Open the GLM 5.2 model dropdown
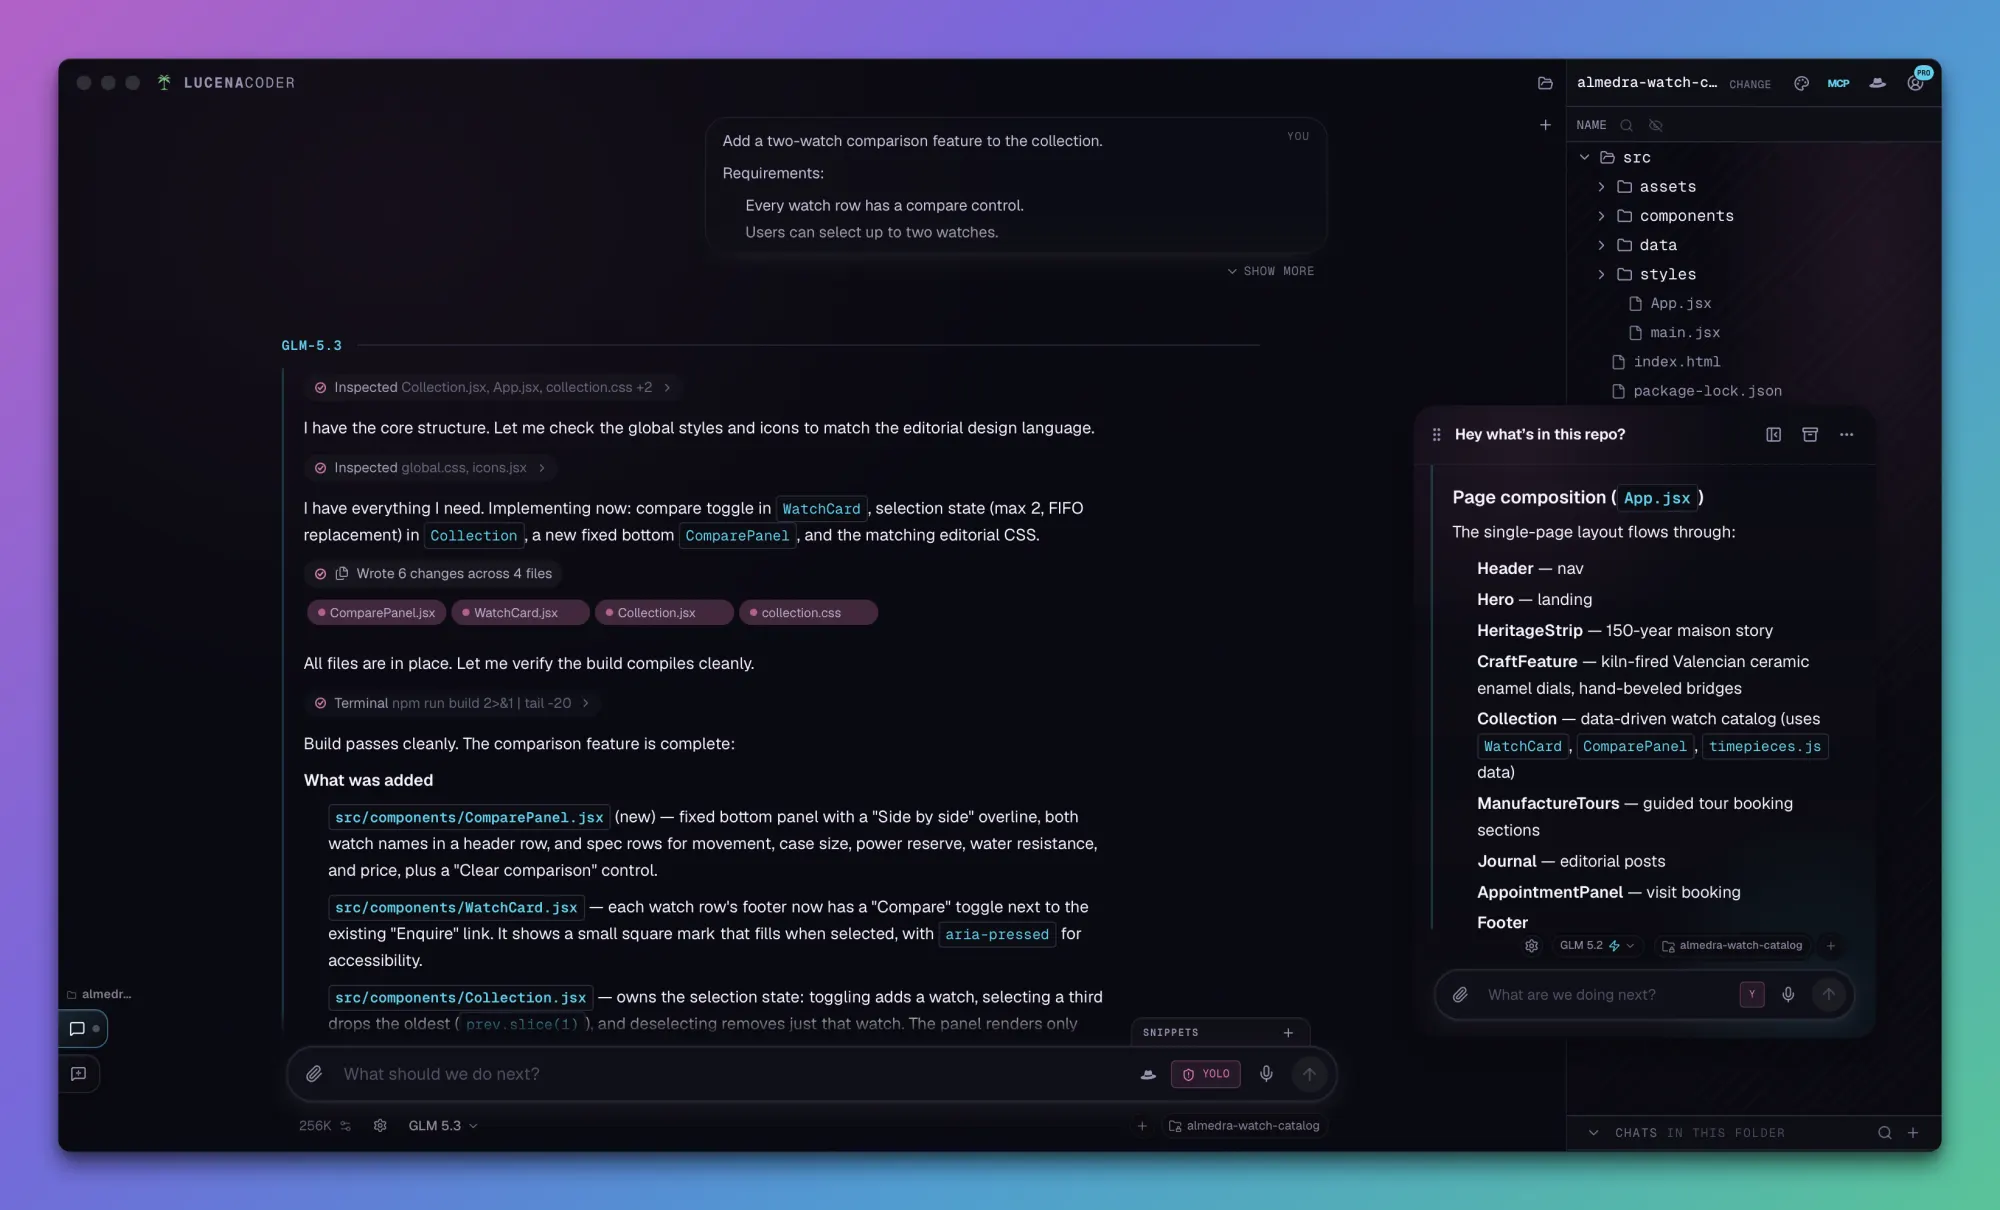 (1596, 946)
